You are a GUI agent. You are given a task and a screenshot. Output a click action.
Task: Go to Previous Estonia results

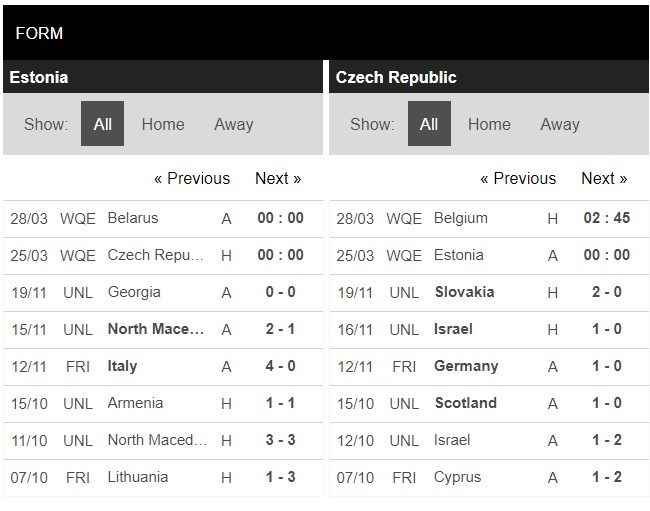[192, 178]
